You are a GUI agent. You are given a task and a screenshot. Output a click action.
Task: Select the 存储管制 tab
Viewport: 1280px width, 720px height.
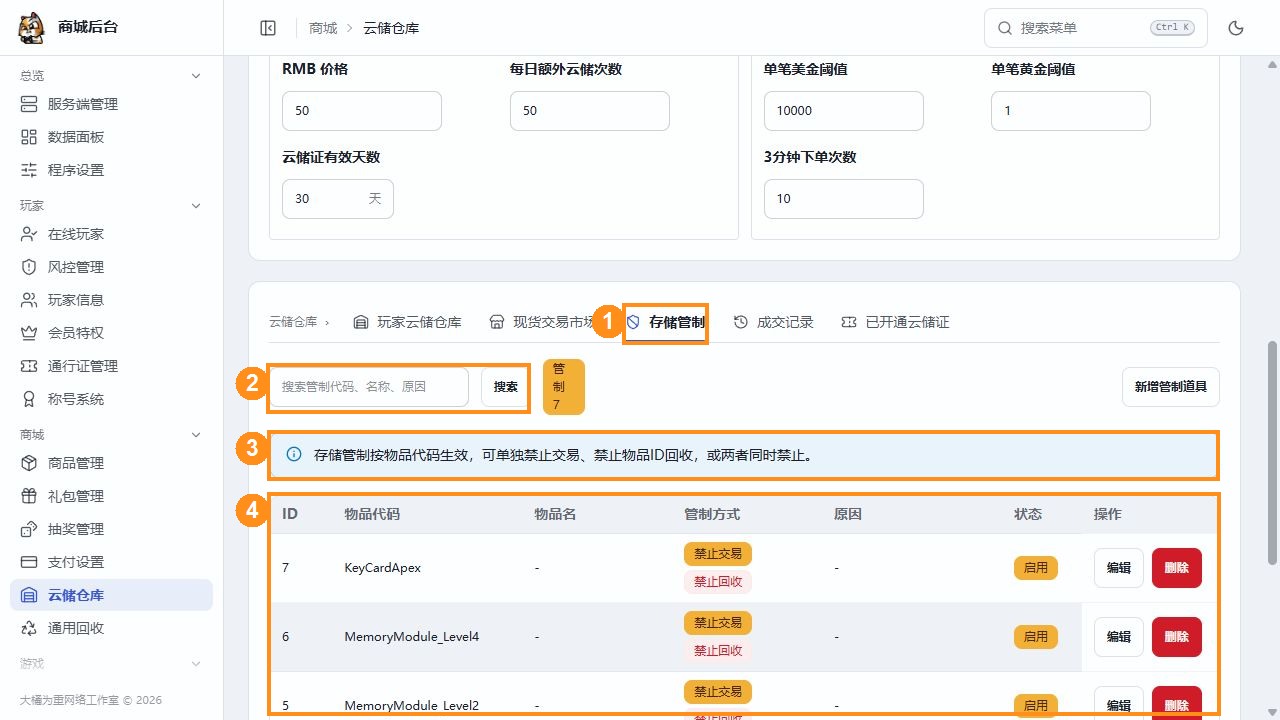coord(666,322)
